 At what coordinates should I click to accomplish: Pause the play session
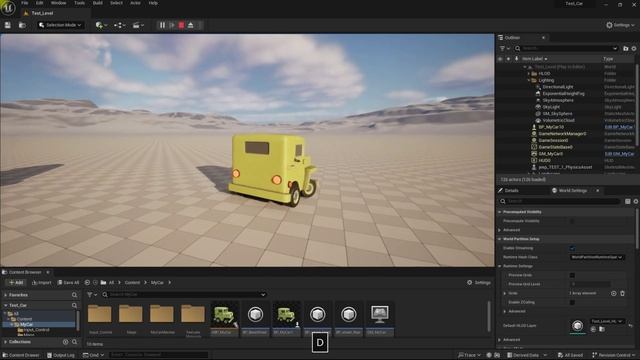pos(162,25)
